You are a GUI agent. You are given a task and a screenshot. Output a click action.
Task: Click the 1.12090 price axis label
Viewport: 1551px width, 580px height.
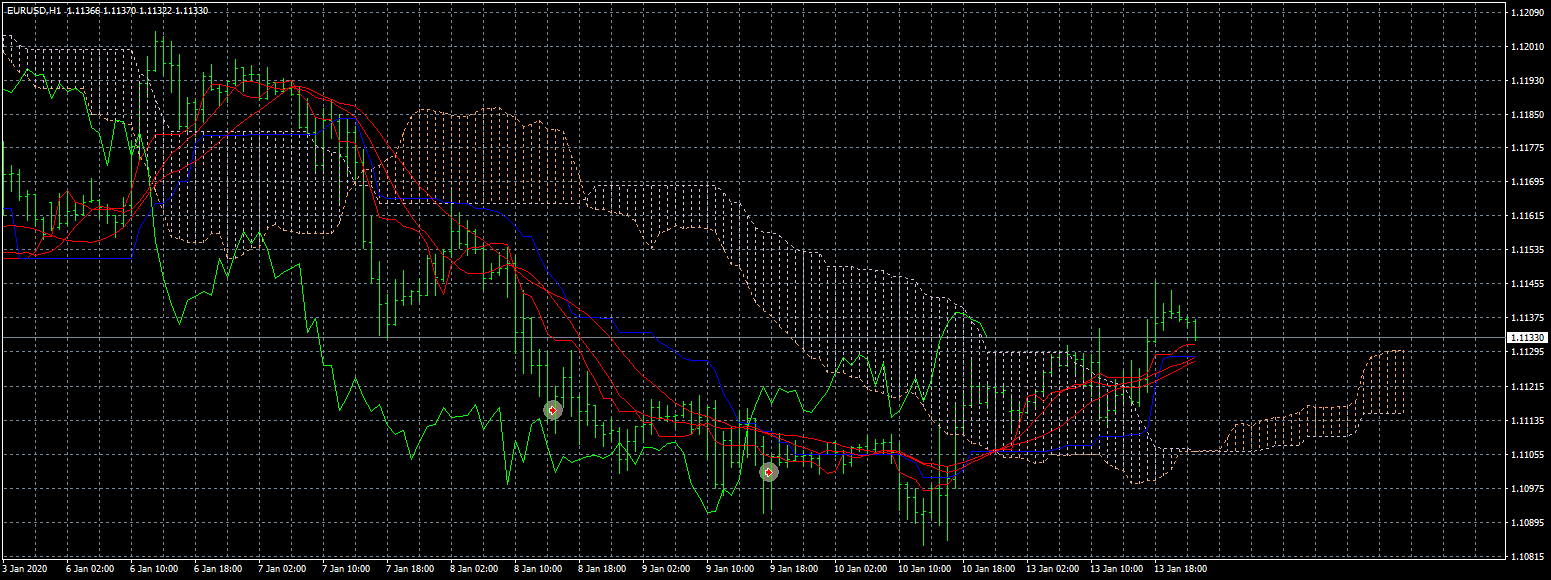click(1529, 13)
